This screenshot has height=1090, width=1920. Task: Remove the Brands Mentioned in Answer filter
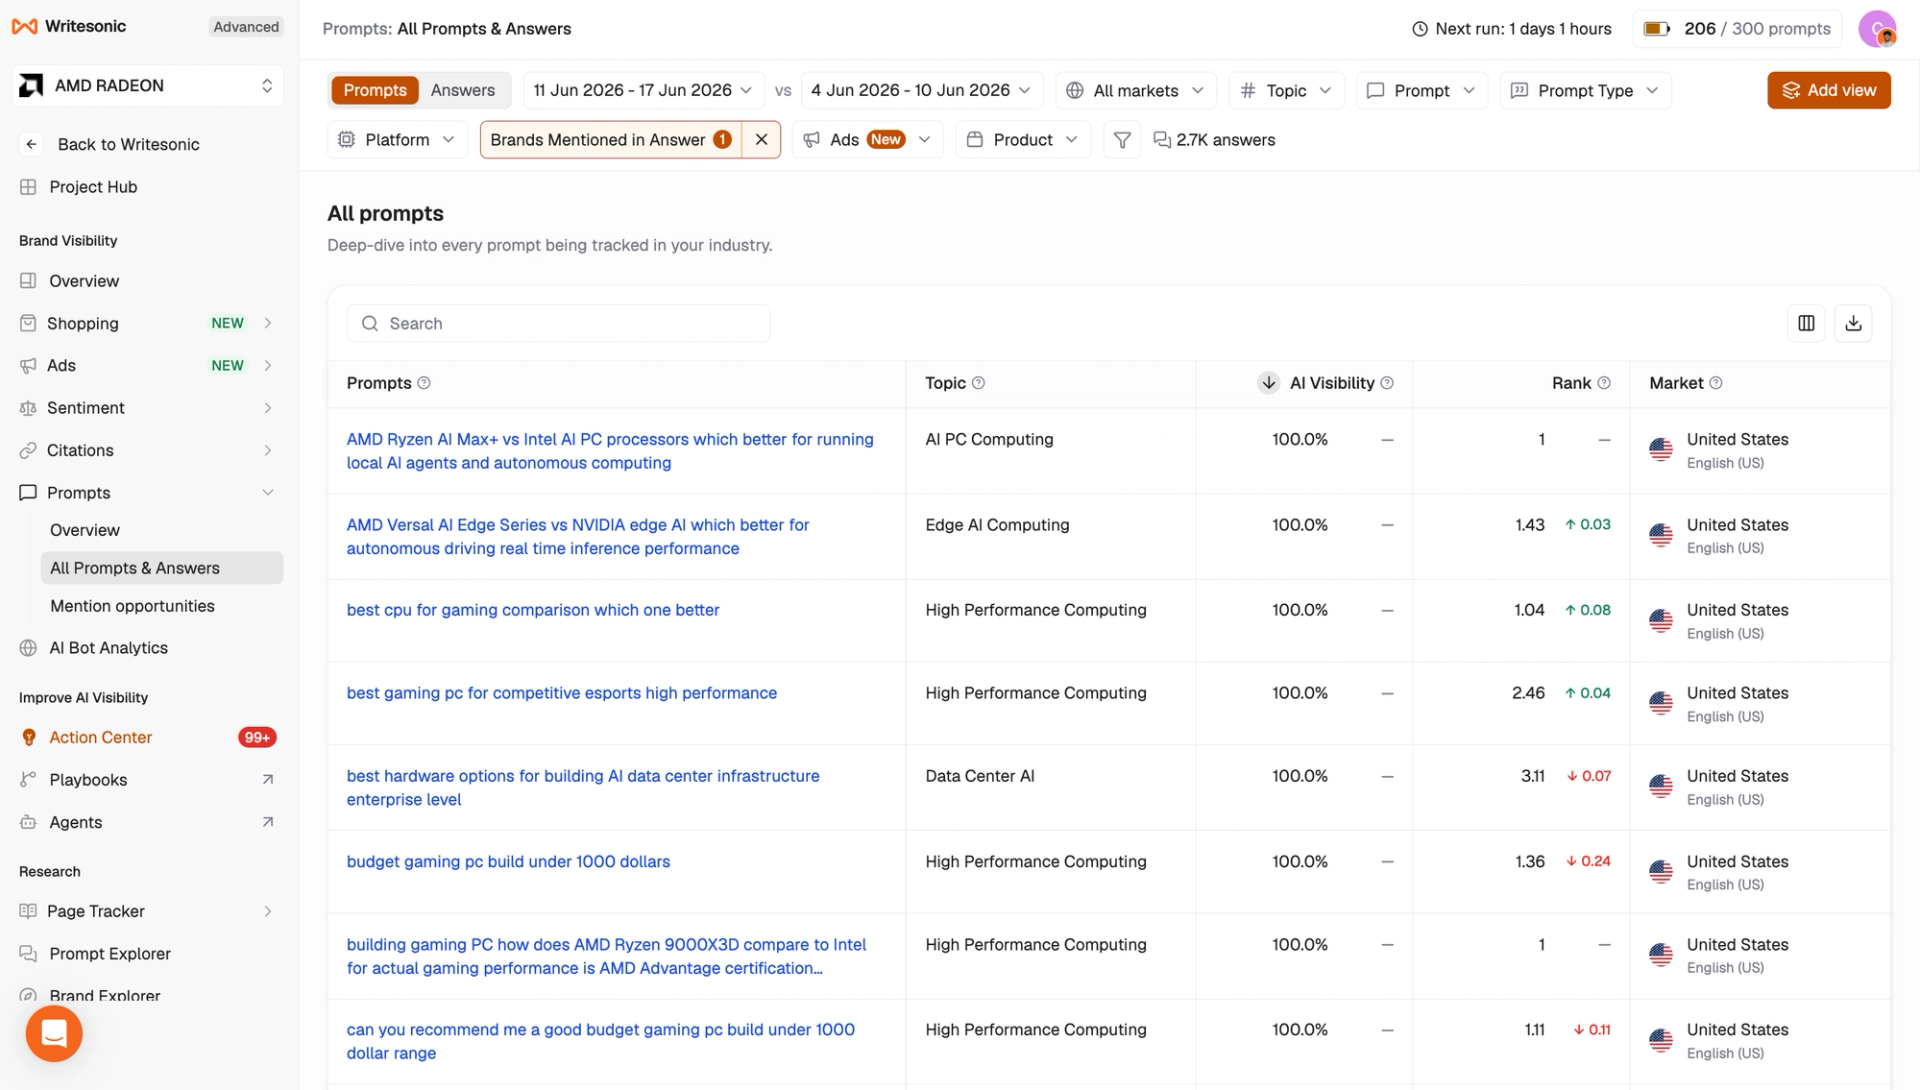coord(761,140)
